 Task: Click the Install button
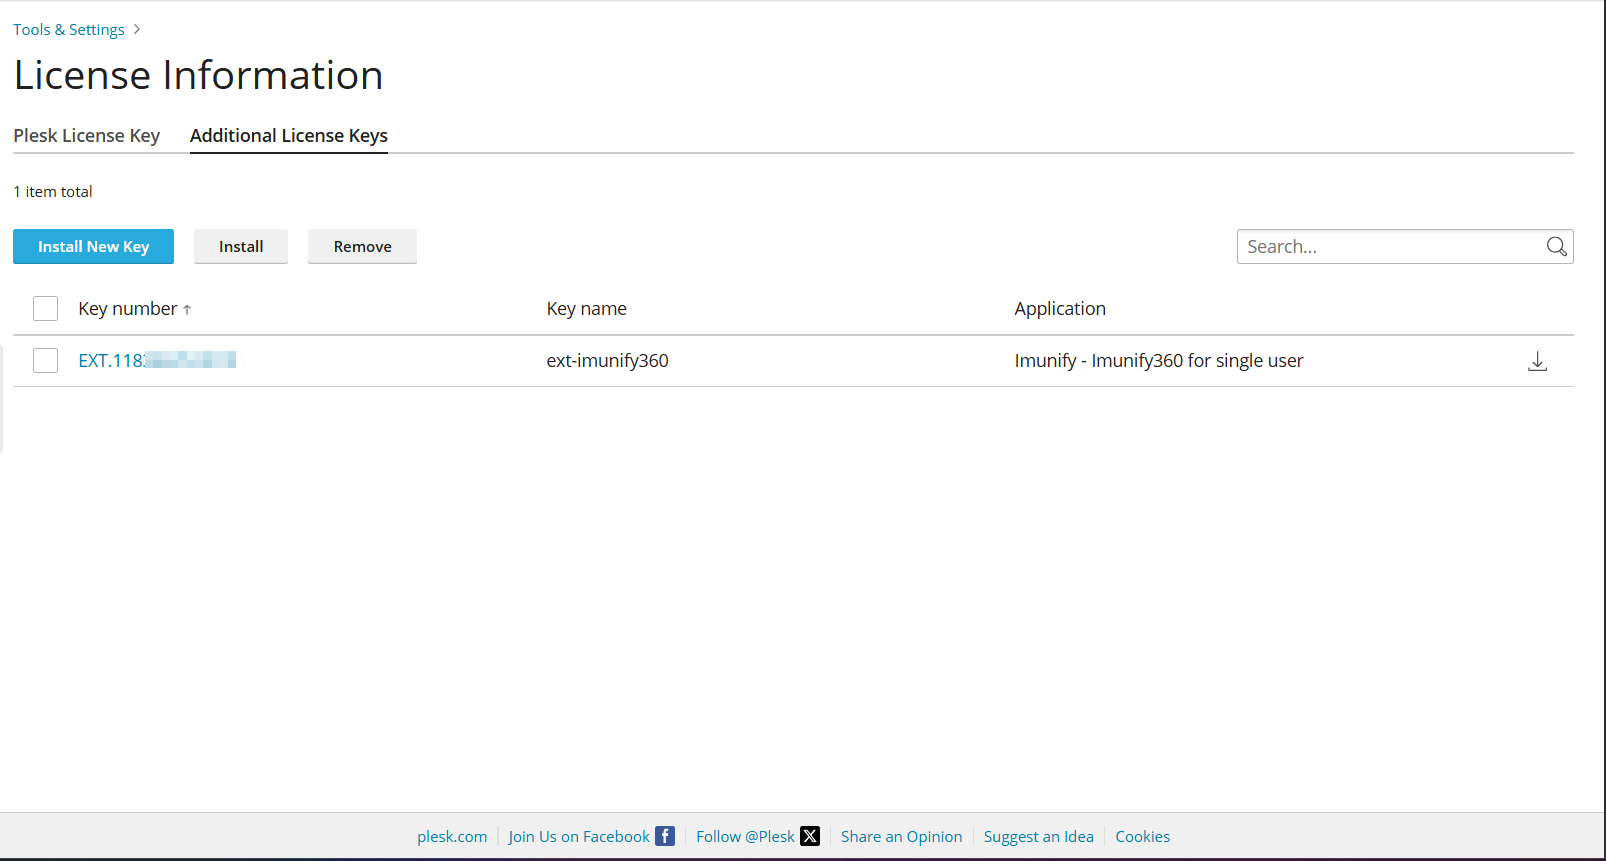(241, 246)
